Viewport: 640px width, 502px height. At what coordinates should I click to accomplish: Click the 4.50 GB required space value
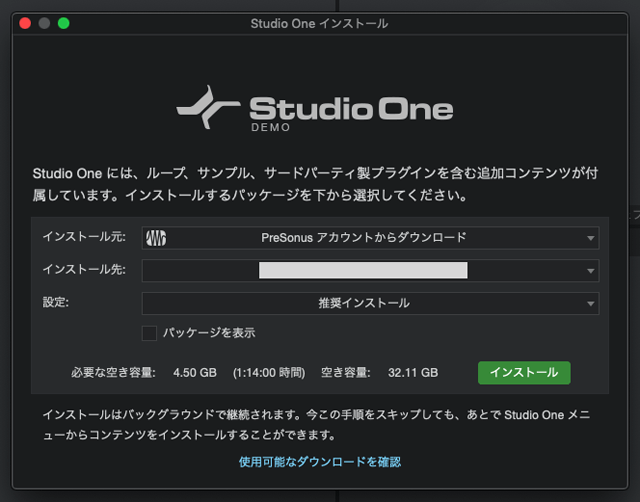click(195, 373)
